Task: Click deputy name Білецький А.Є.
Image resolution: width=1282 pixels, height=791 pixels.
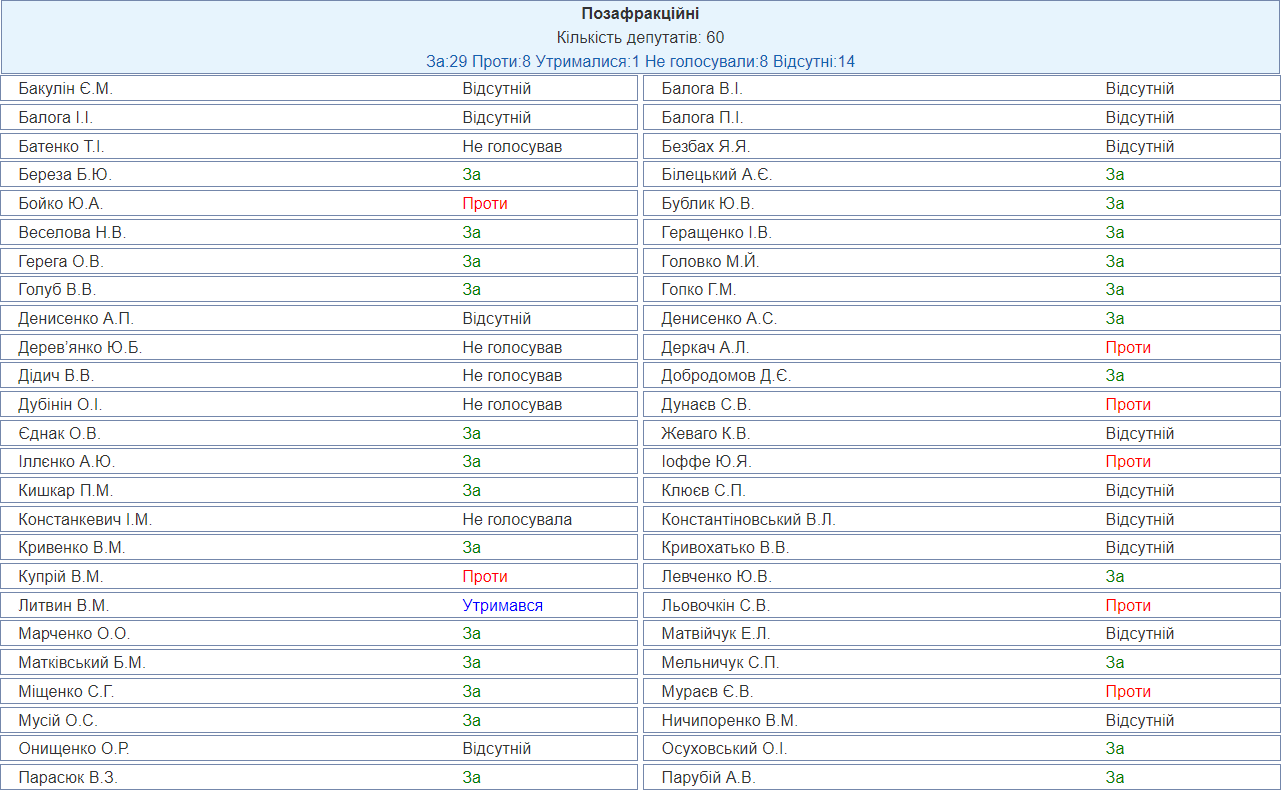Action: point(717,175)
